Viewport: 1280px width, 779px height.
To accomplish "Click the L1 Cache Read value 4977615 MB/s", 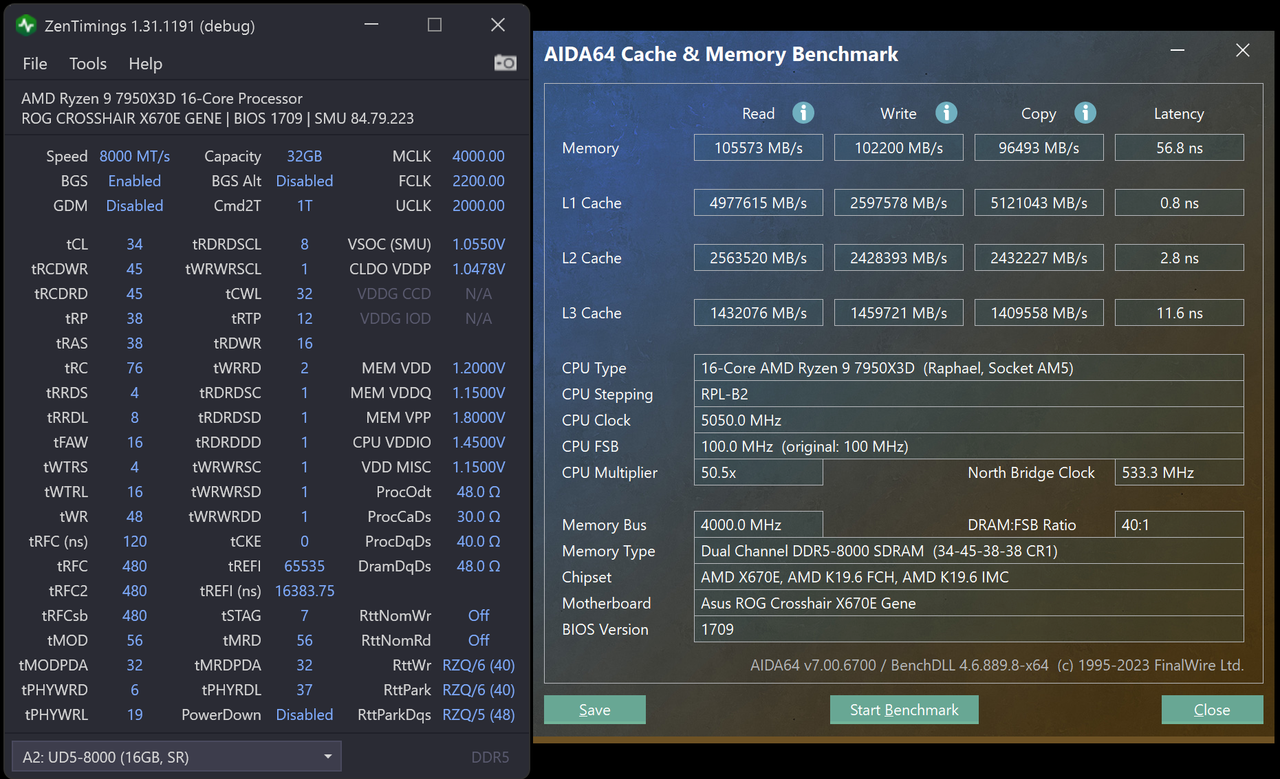I will tap(759, 203).
